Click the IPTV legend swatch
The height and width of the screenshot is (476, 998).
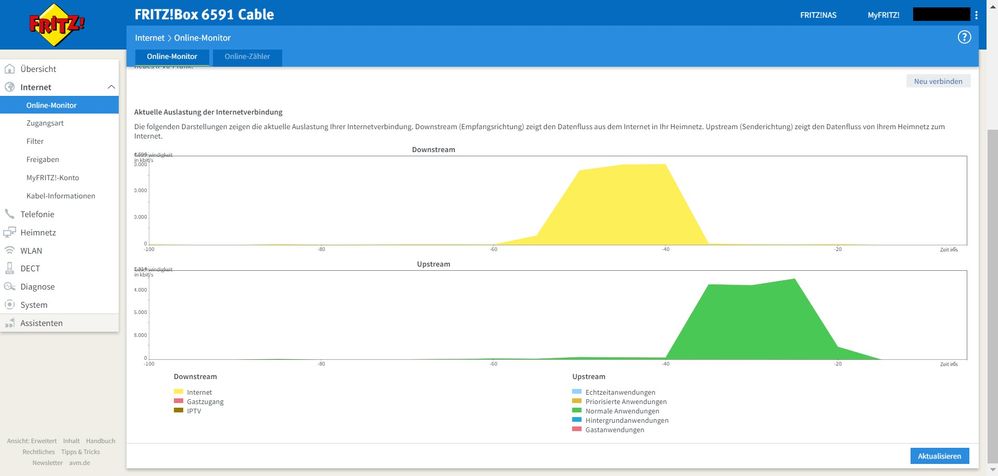coord(178,411)
